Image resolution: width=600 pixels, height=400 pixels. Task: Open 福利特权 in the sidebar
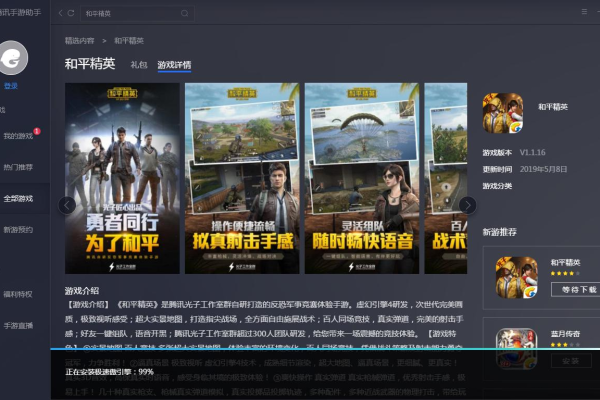pos(18,294)
